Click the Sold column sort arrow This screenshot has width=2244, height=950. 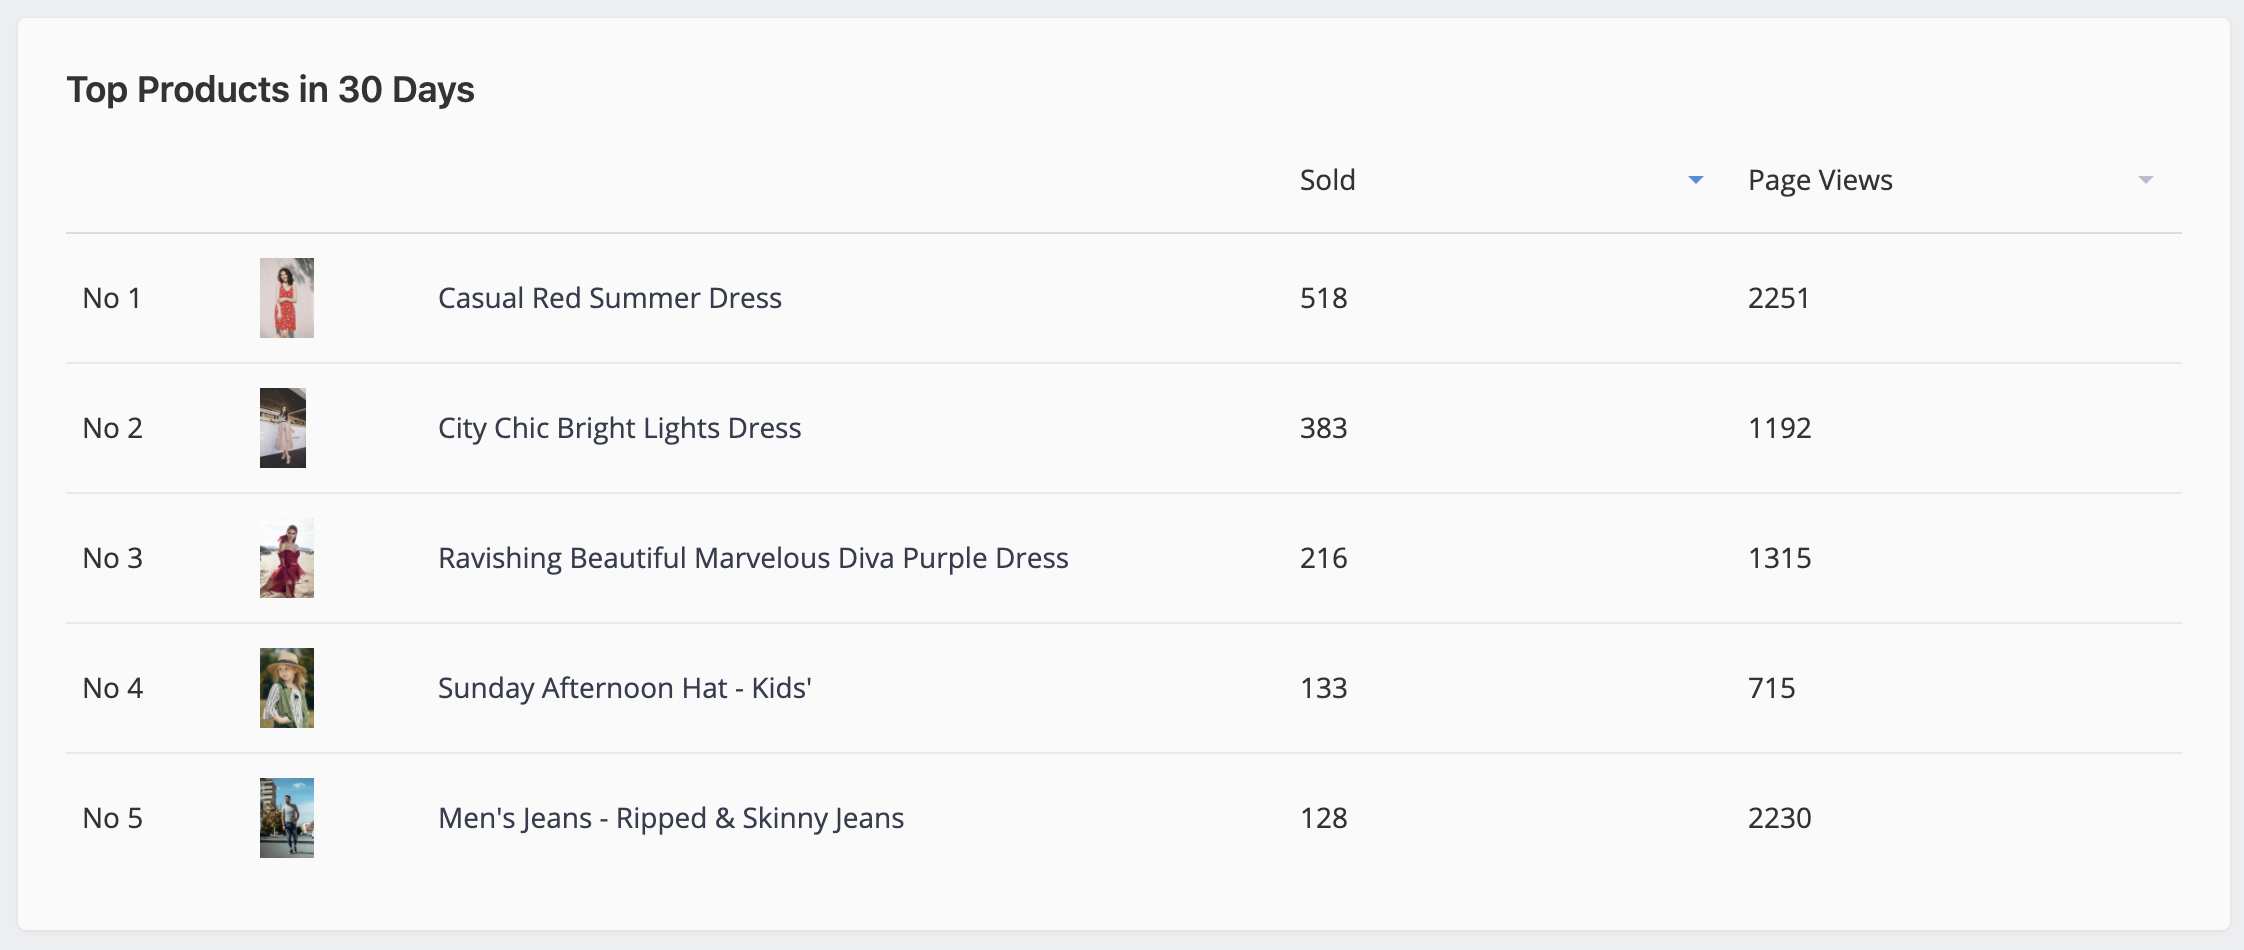click(1695, 180)
